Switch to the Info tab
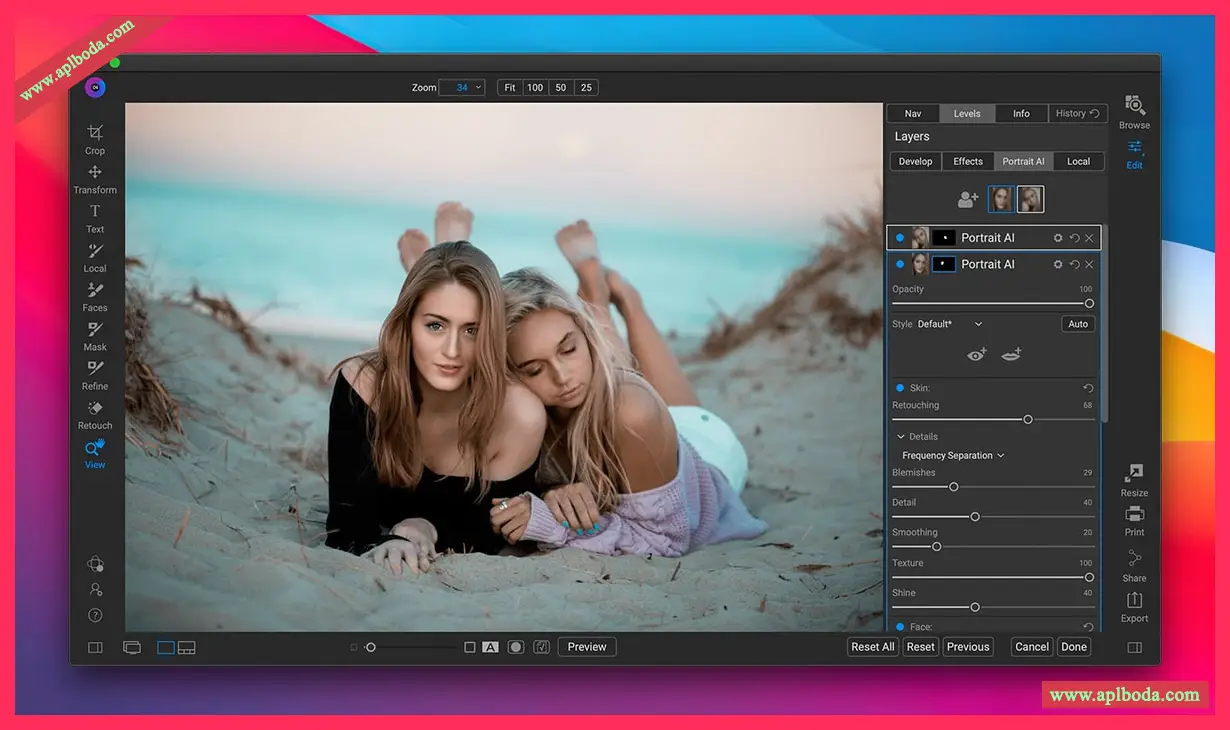Image resolution: width=1230 pixels, height=730 pixels. pyautogui.click(x=1021, y=114)
